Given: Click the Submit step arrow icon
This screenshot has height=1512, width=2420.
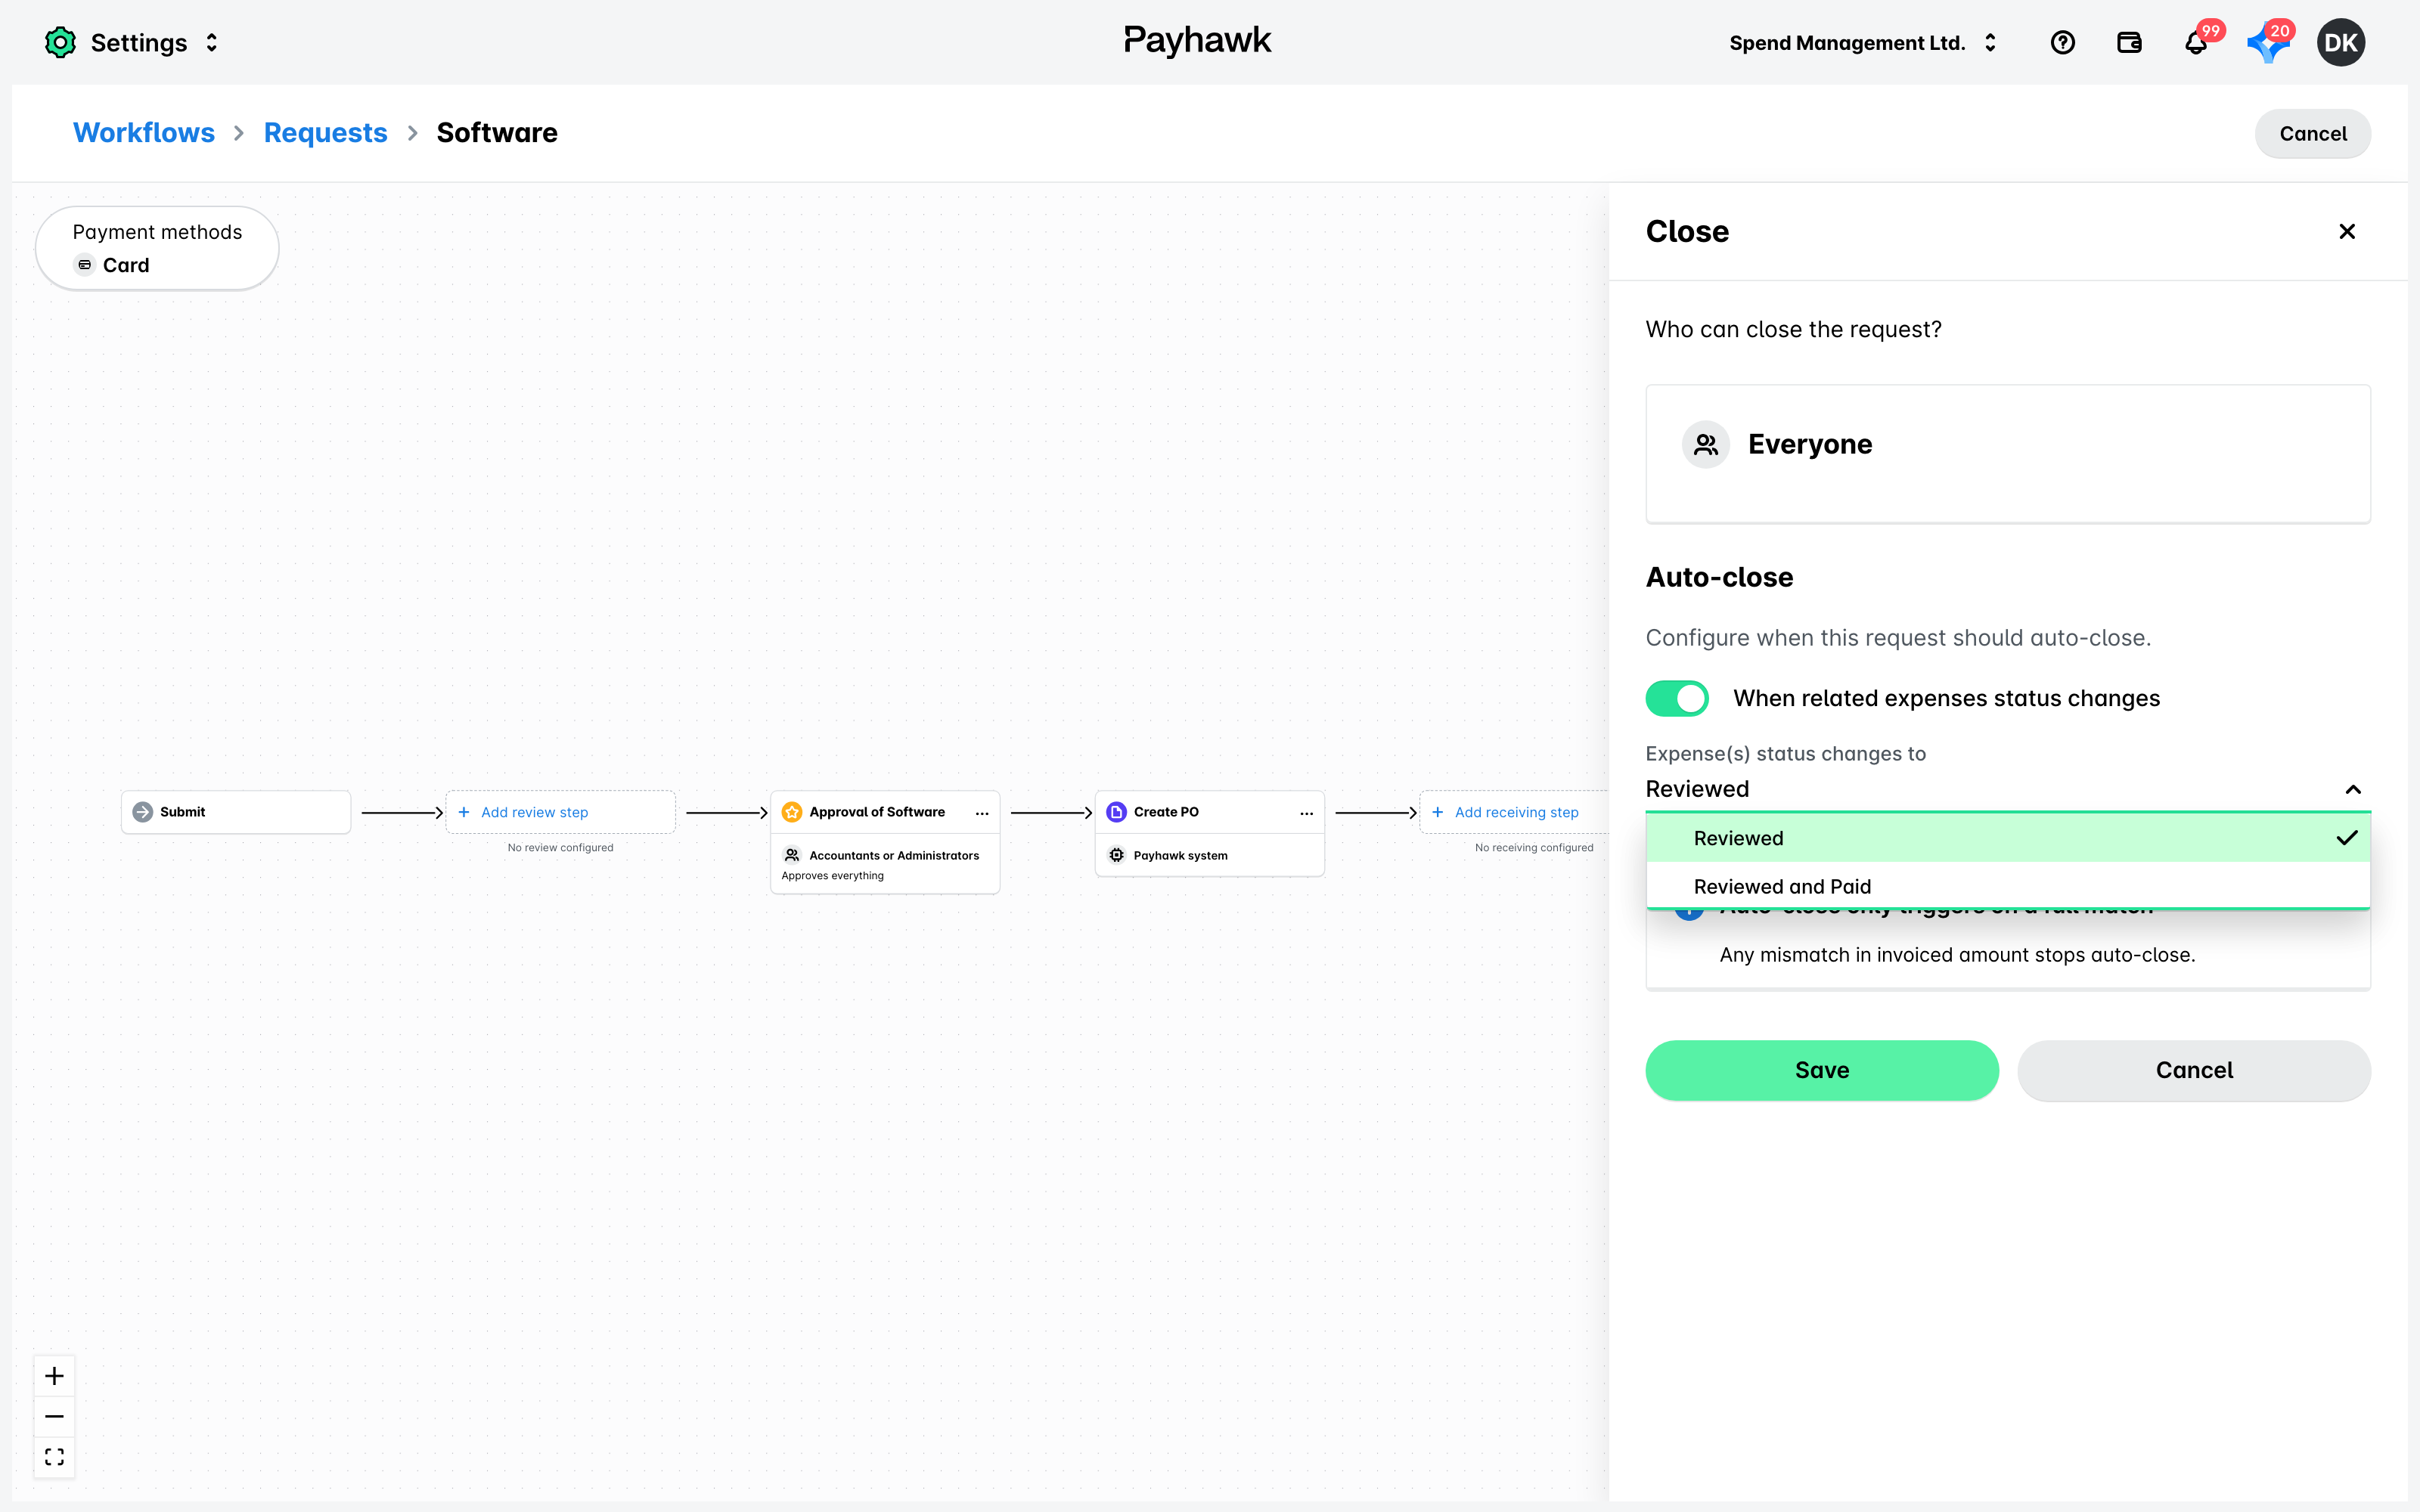Looking at the screenshot, I should (142, 812).
